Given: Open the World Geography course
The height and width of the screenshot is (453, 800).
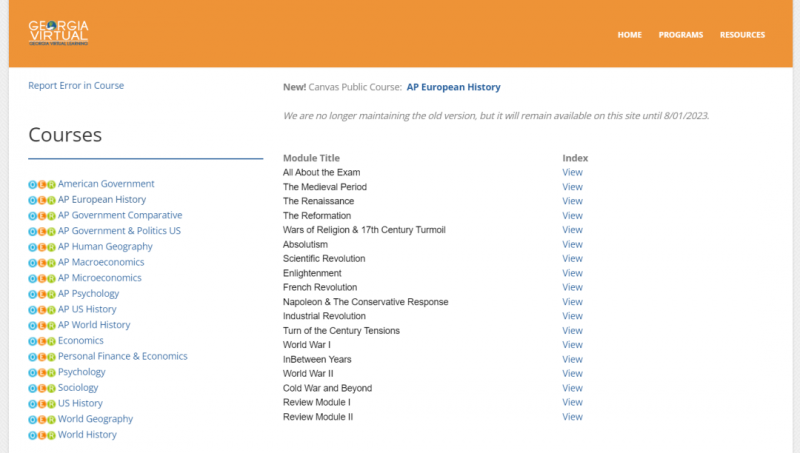Looking at the screenshot, I should (x=95, y=419).
